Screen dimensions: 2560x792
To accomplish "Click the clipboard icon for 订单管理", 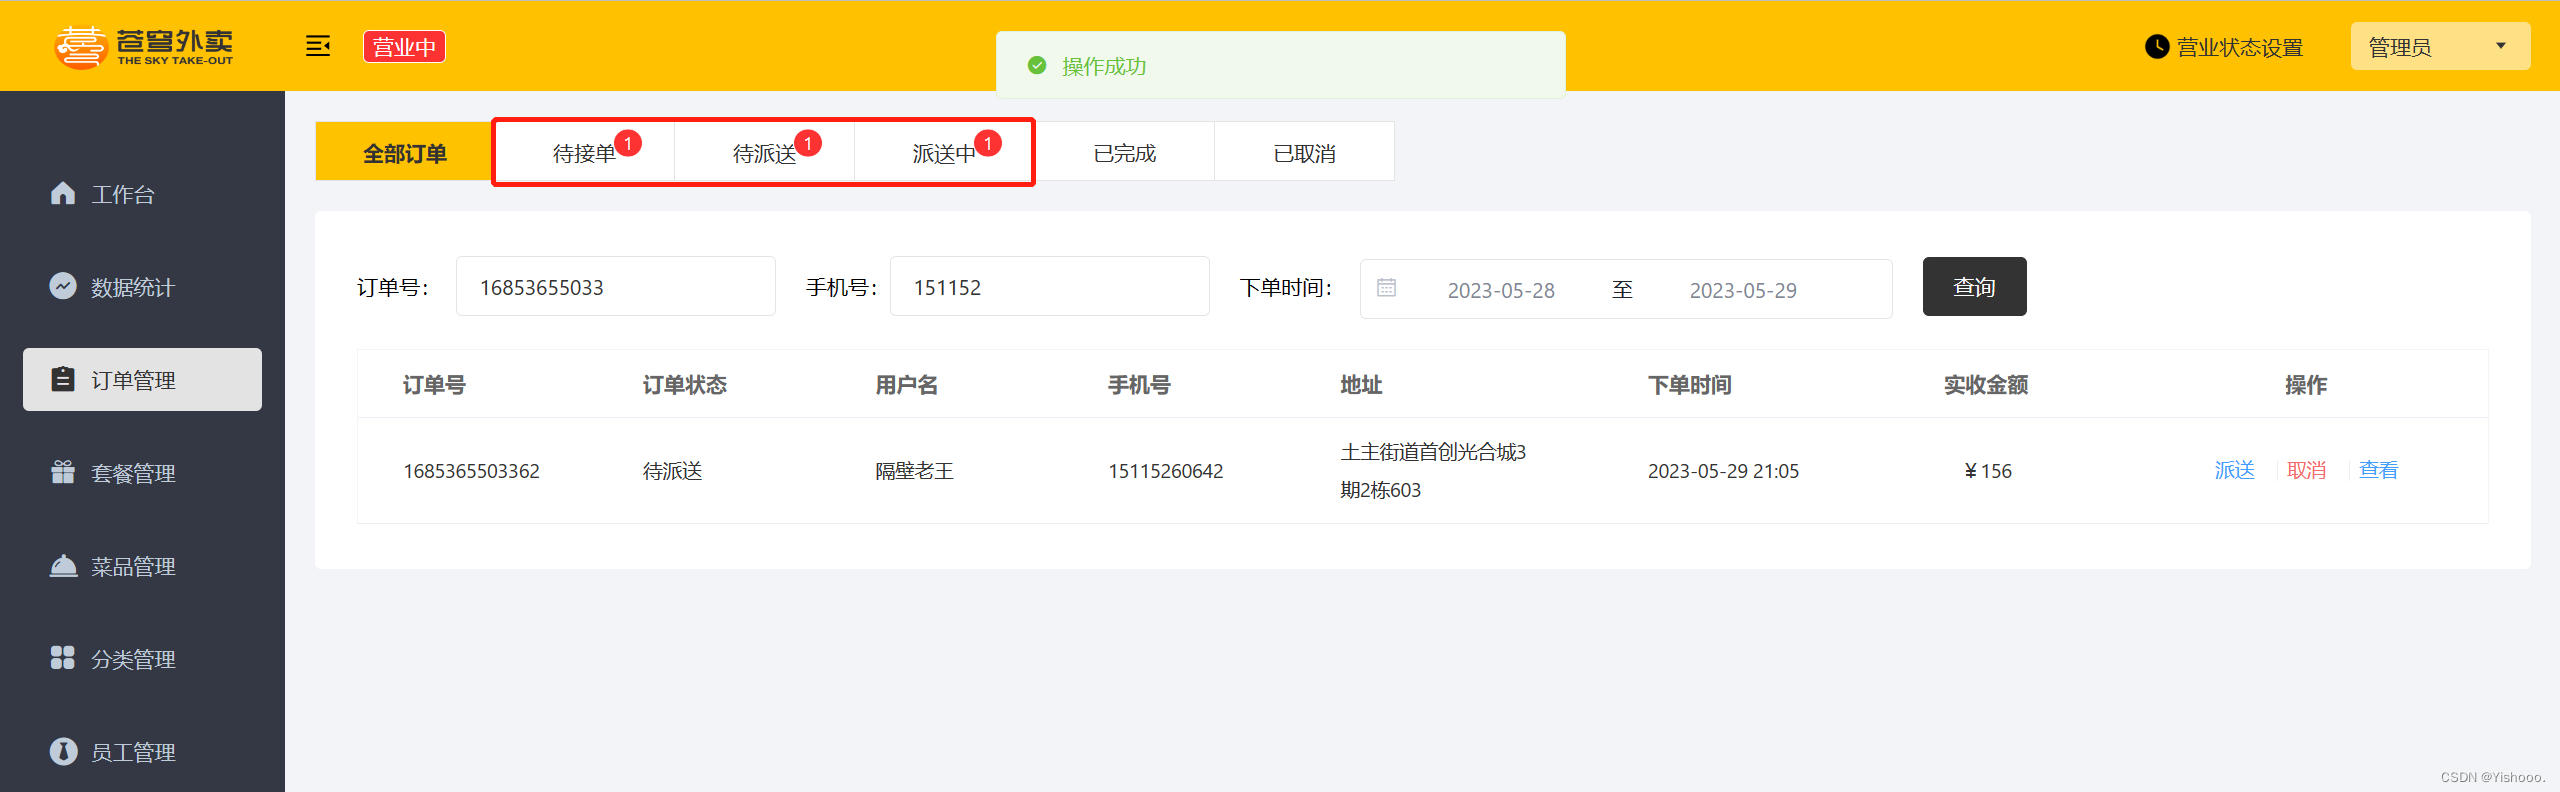I will (63, 379).
